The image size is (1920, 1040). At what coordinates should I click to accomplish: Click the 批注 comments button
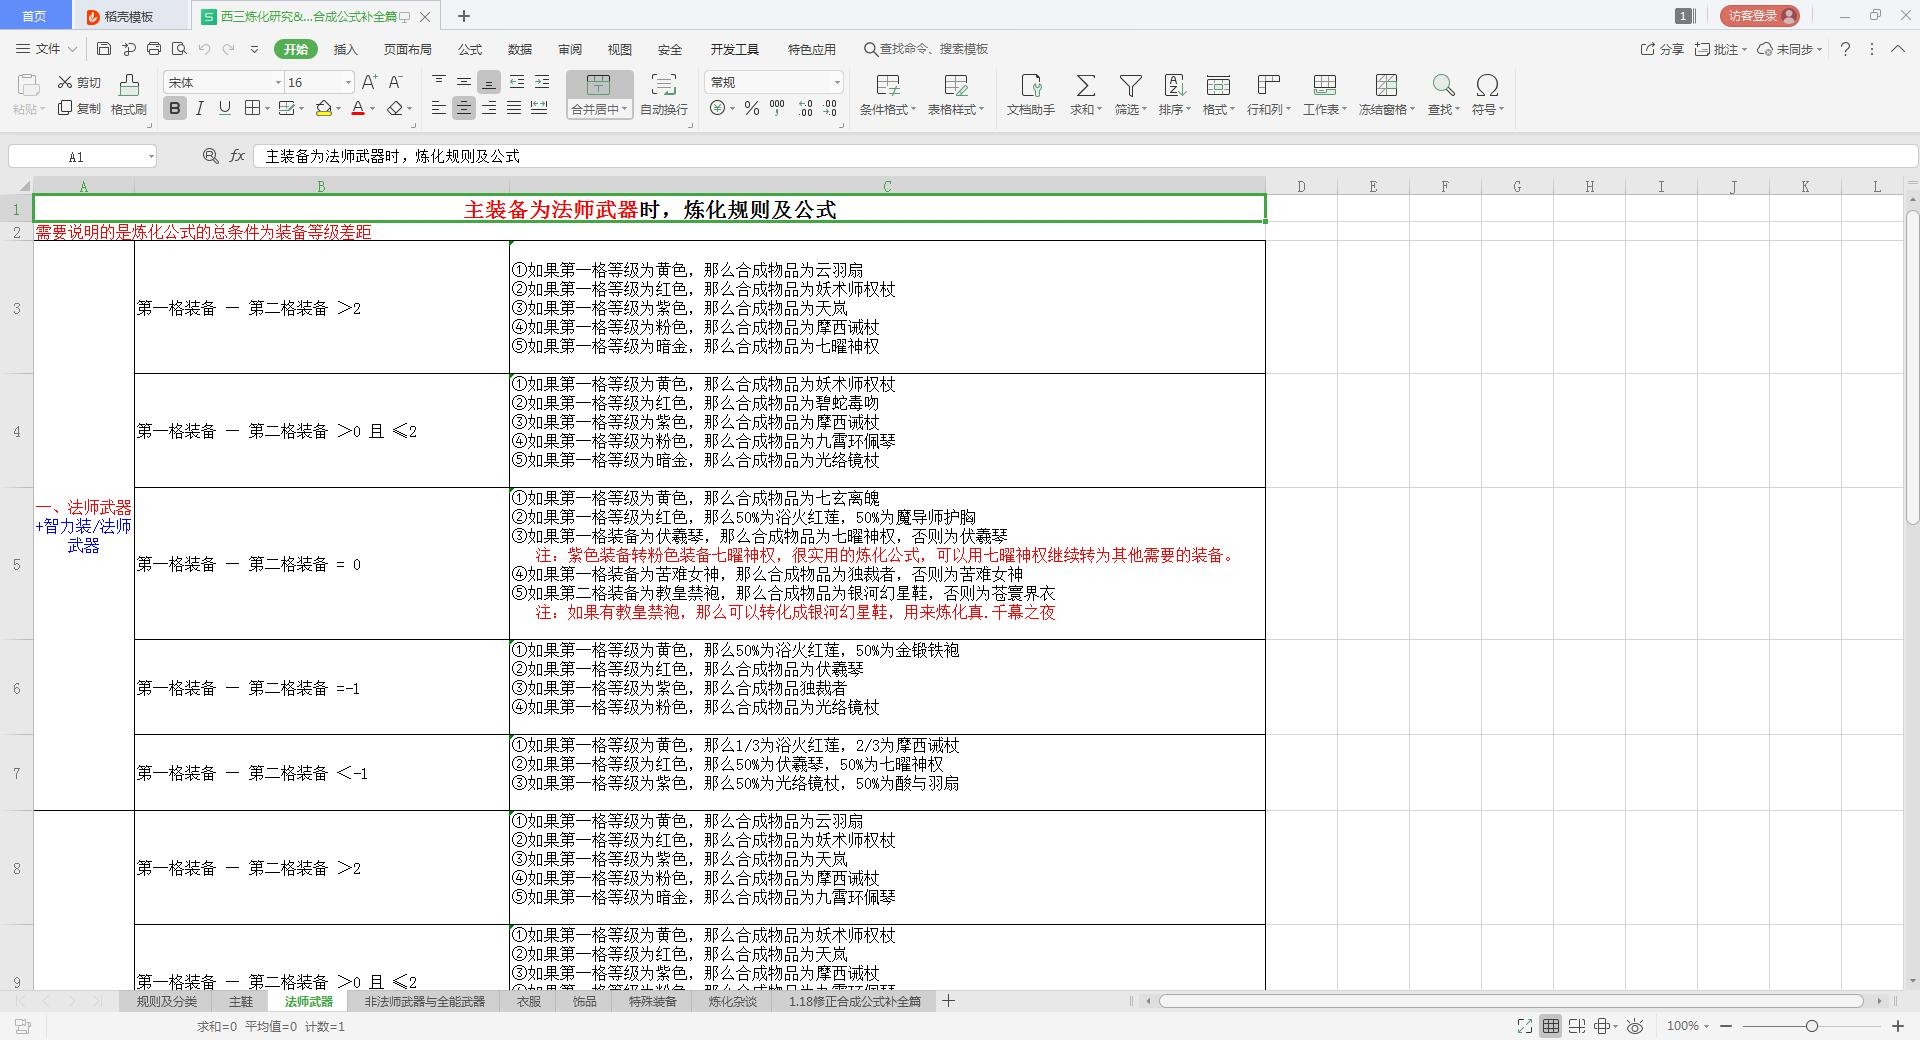[x=1720, y=49]
